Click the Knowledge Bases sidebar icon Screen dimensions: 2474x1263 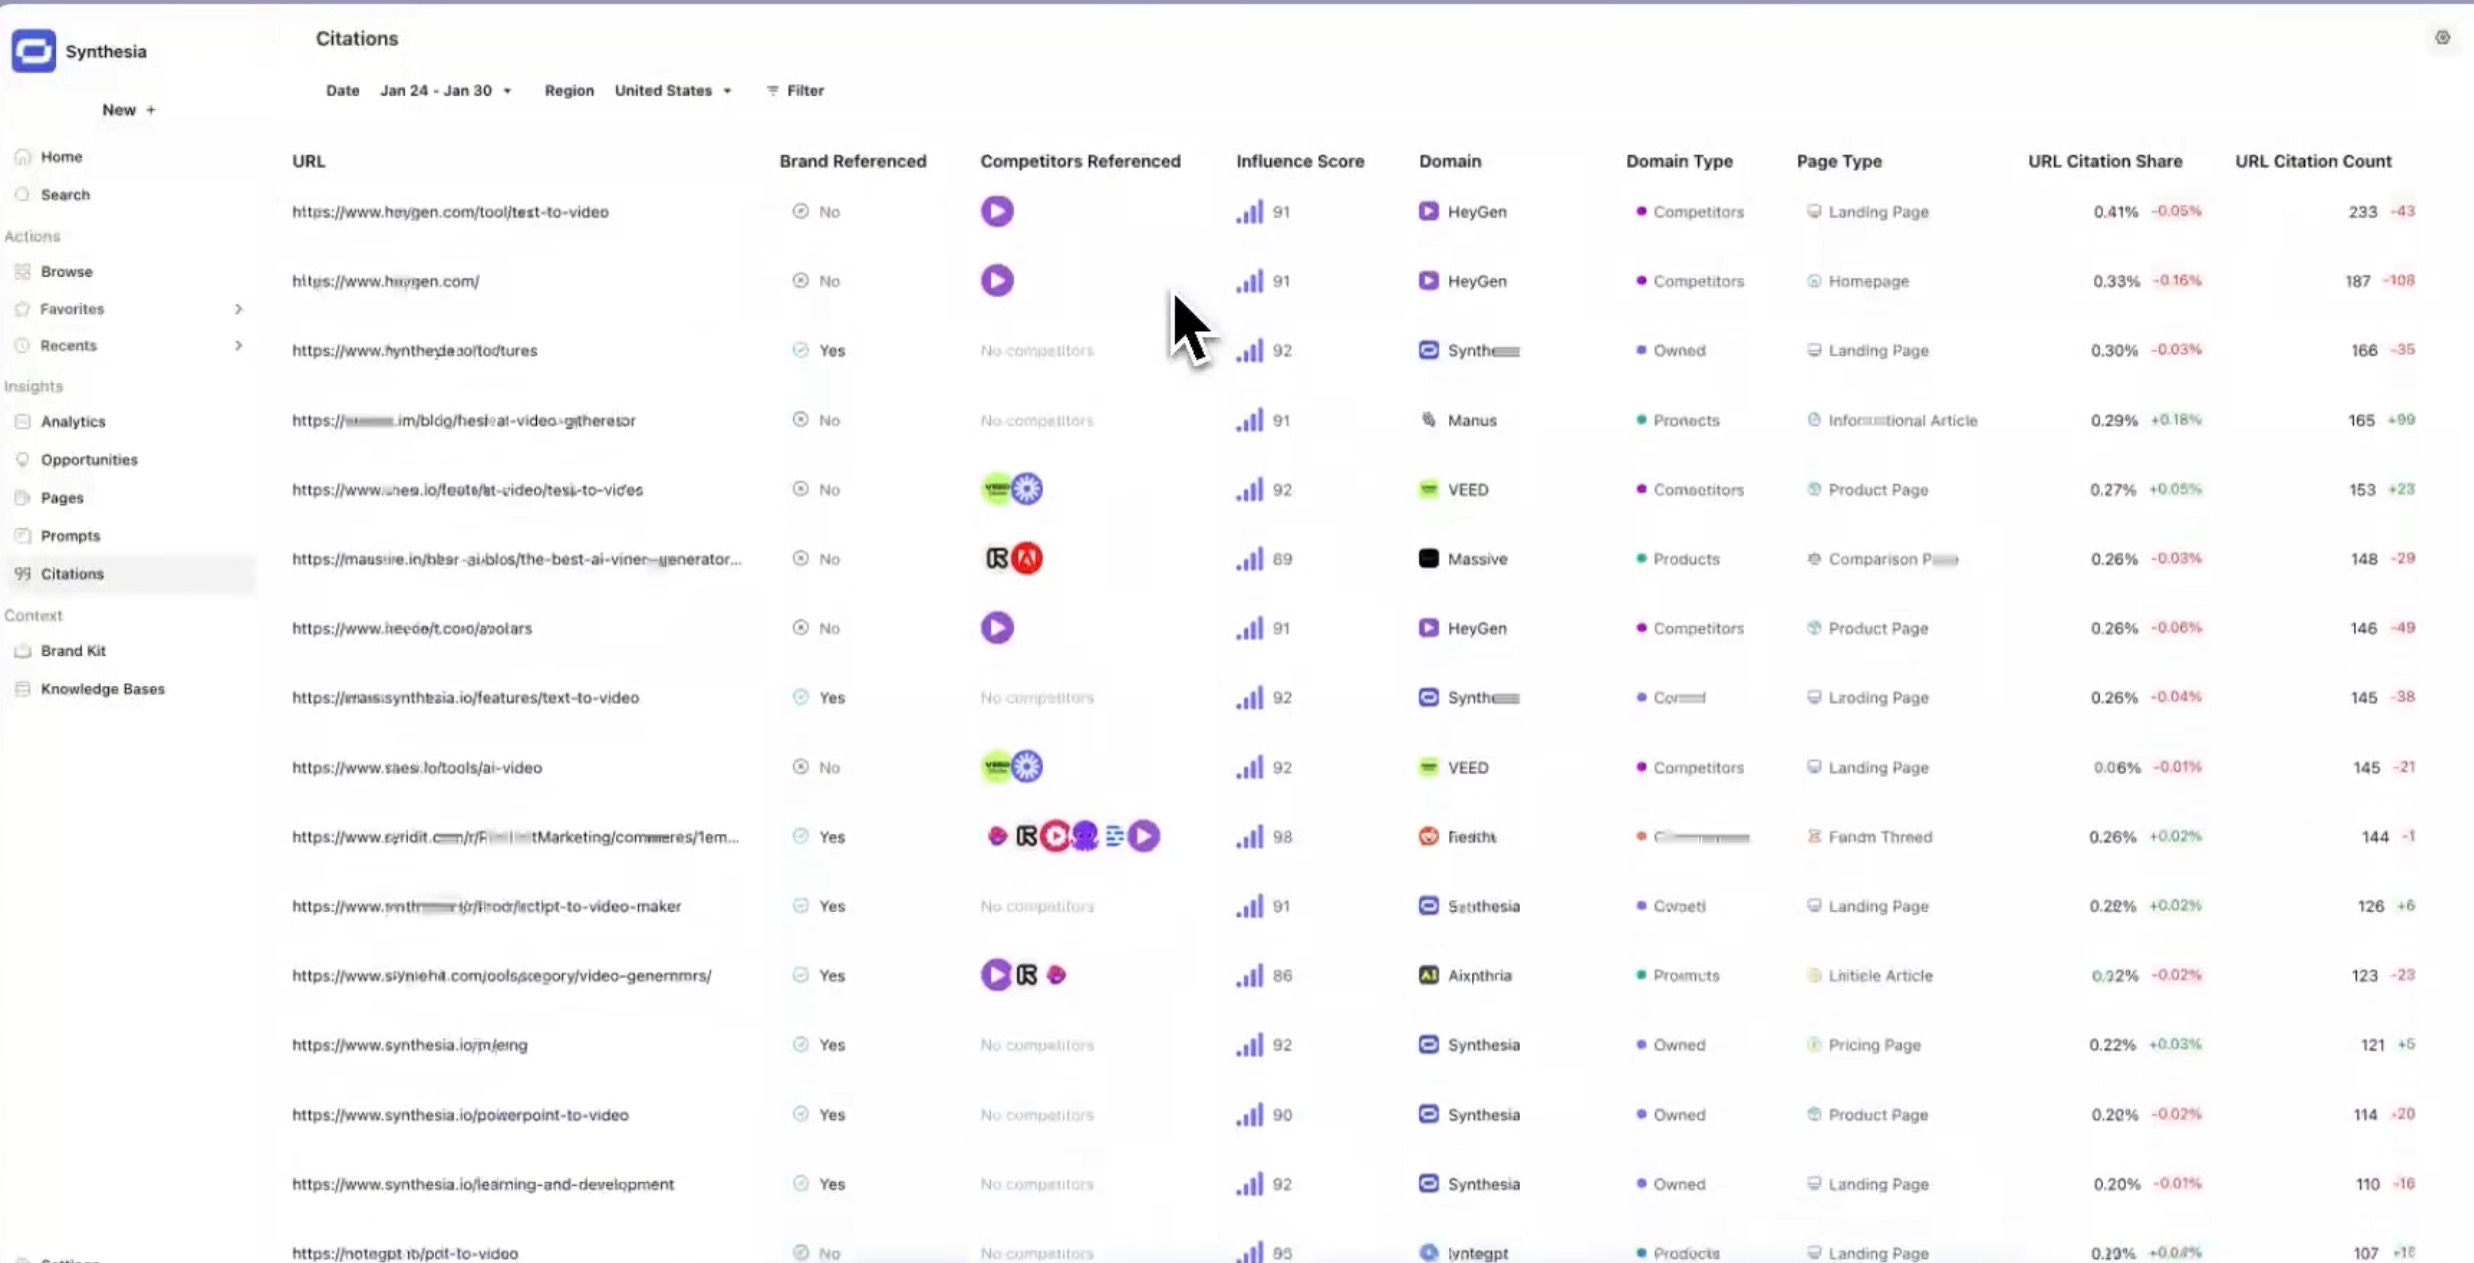(22, 689)
